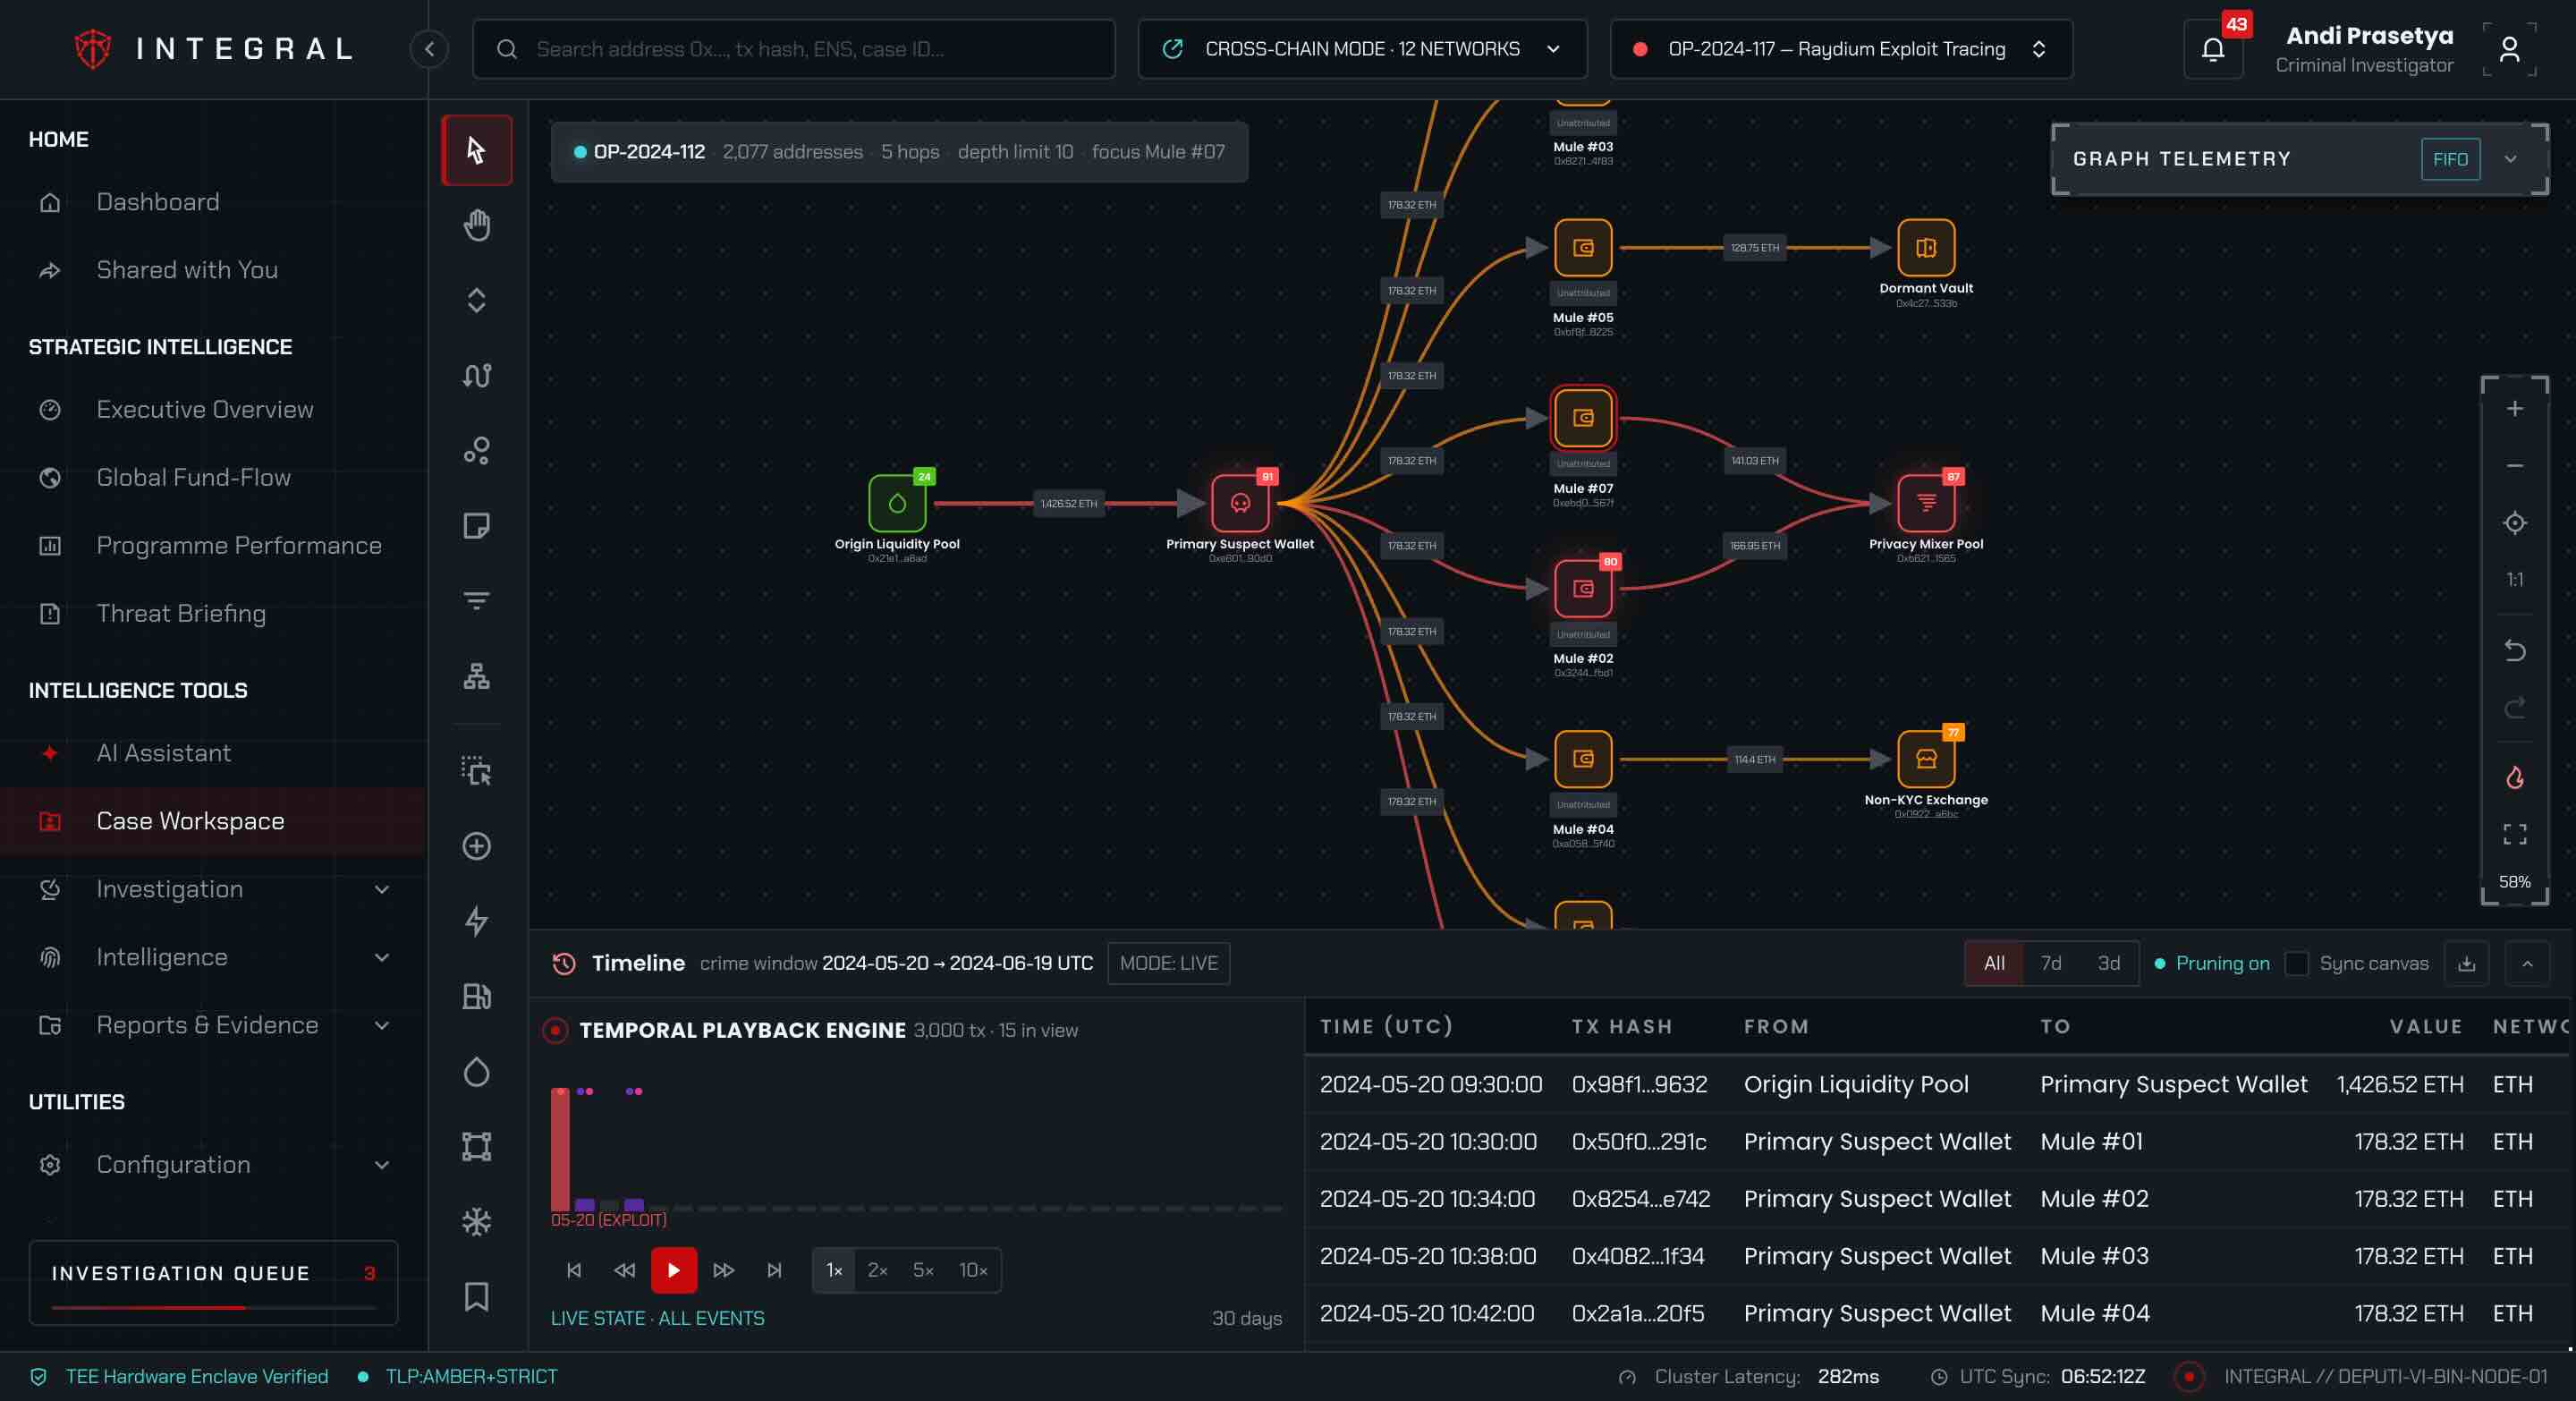This screenshot has height=1401, width=2576.
Task: Undo the last graph action
Action: pyautogui.click(x=2514, y=650)
